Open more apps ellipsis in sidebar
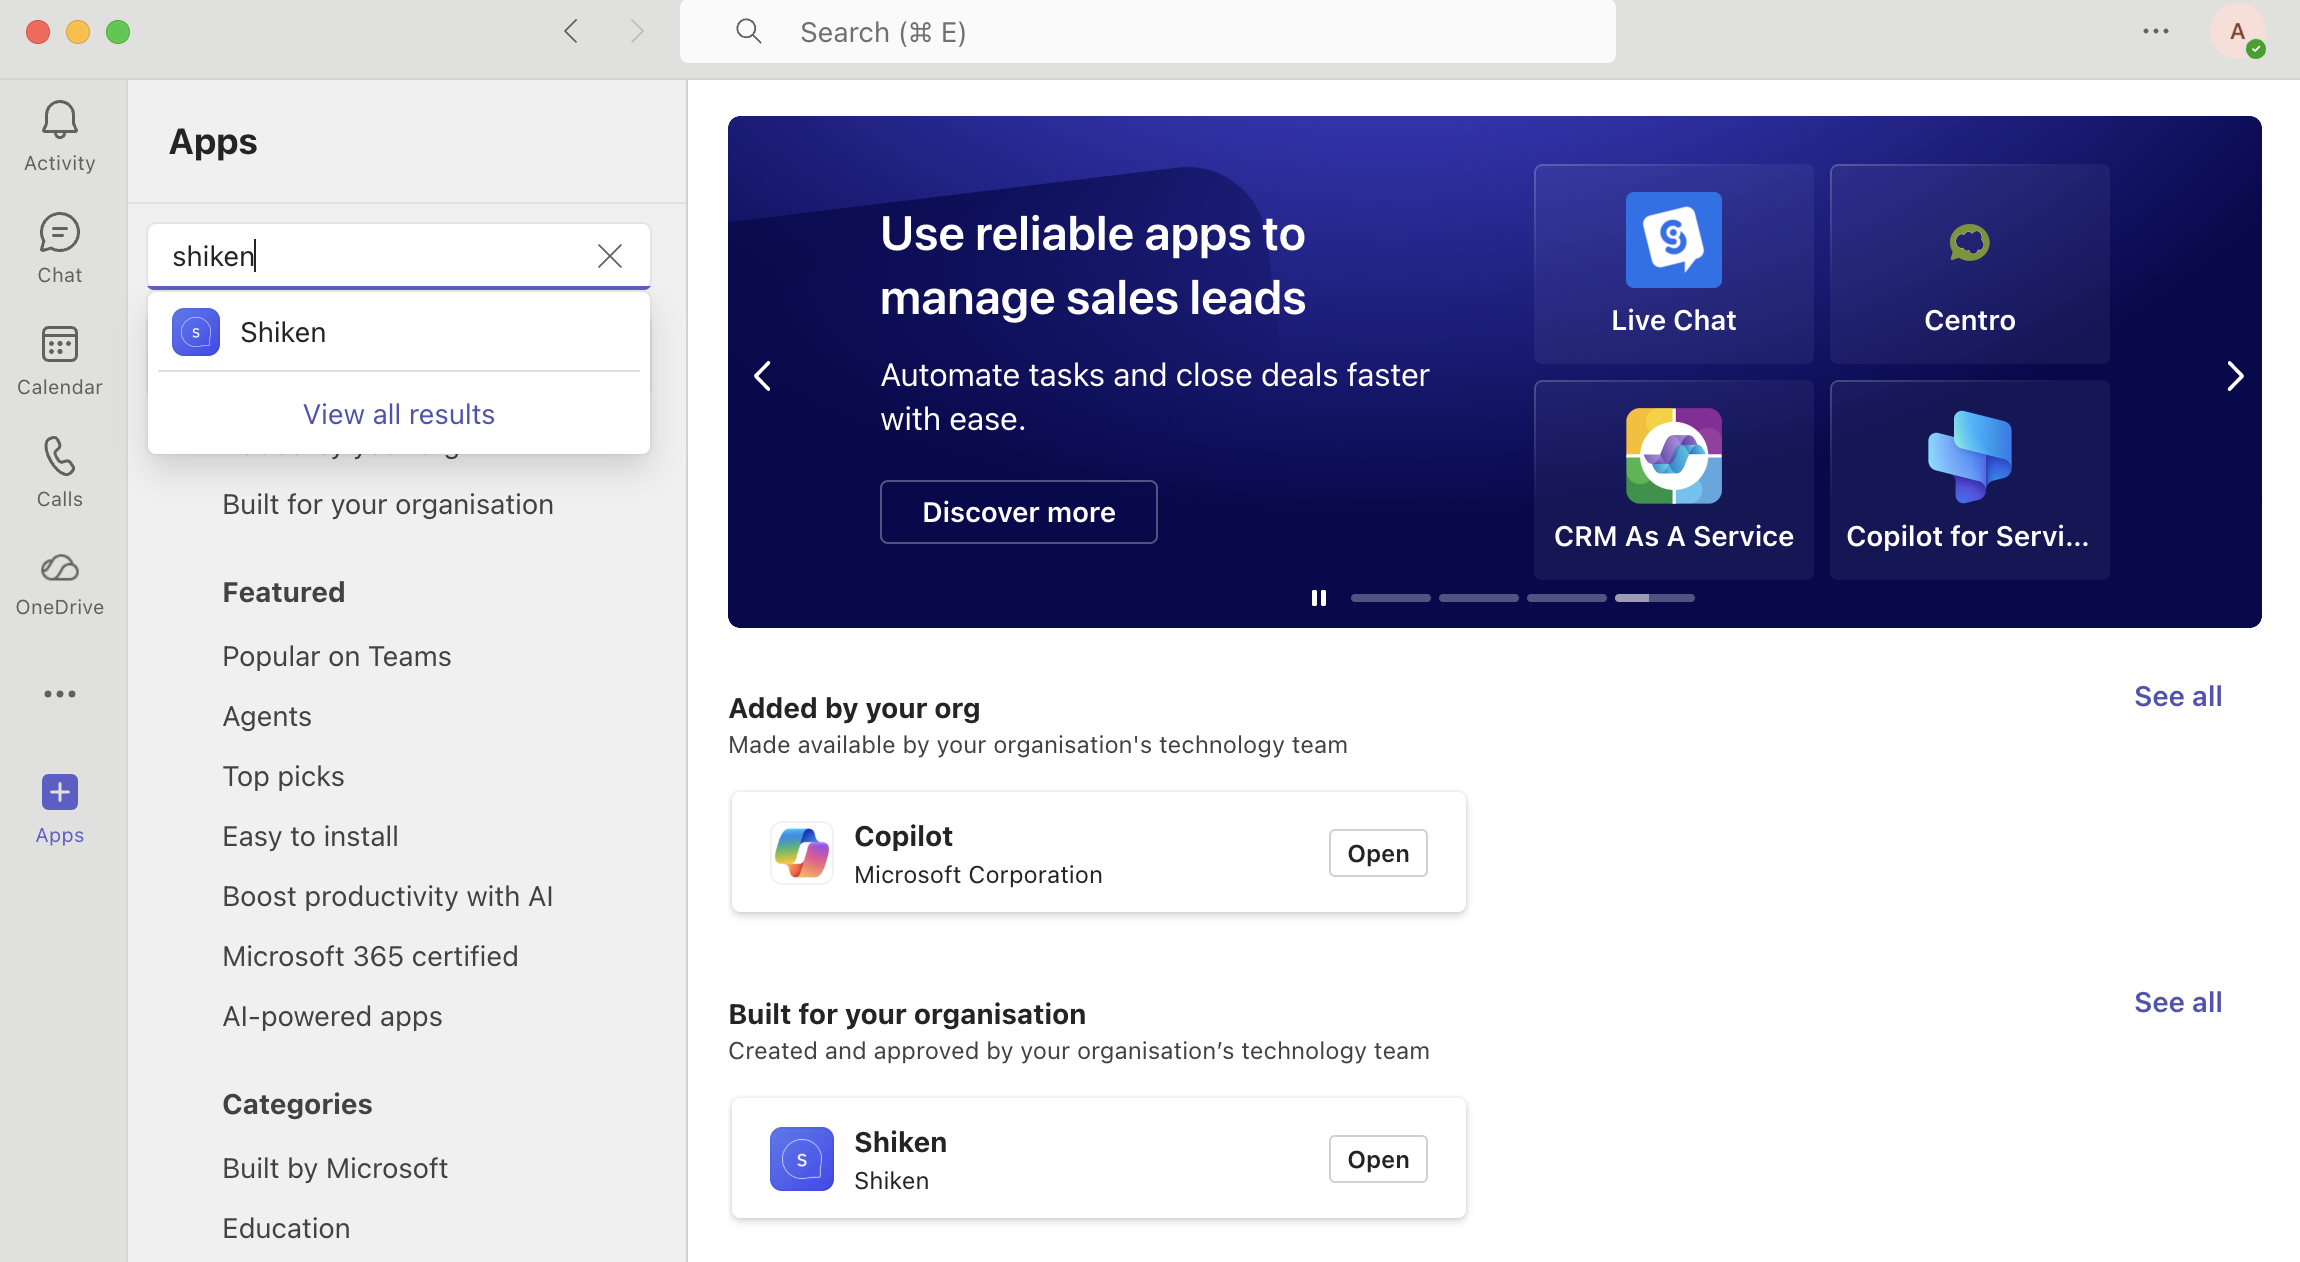Viewport: 2300px width, 1262px height. (x=59, y=694)
